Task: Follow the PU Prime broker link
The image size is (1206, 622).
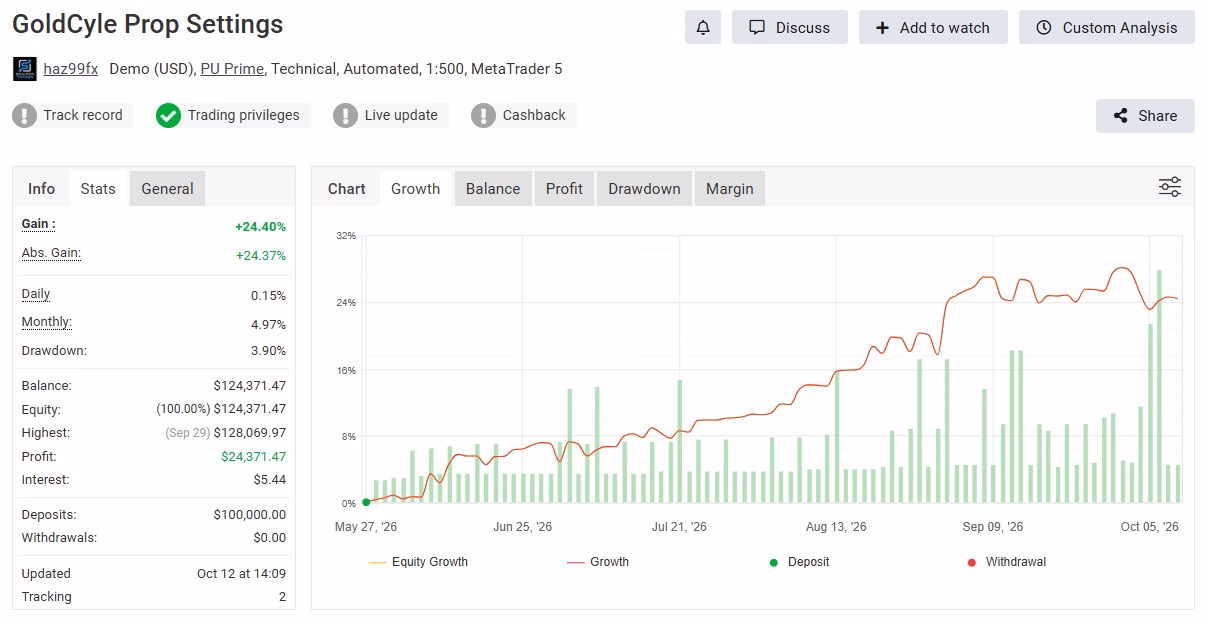Action: click(x=232, y=69)
